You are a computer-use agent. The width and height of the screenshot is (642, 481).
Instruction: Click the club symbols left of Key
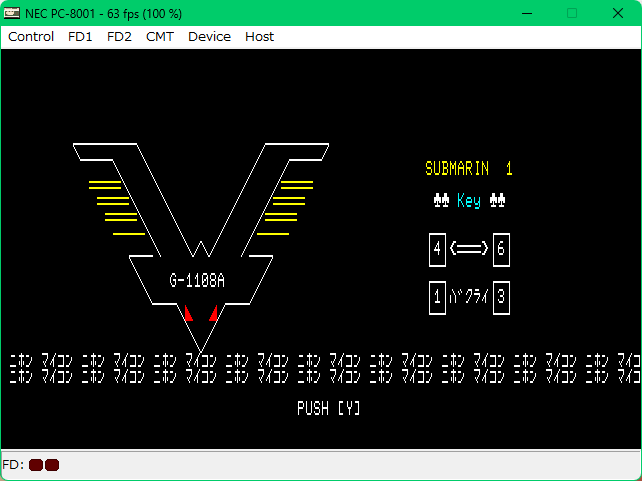(441, 201)
